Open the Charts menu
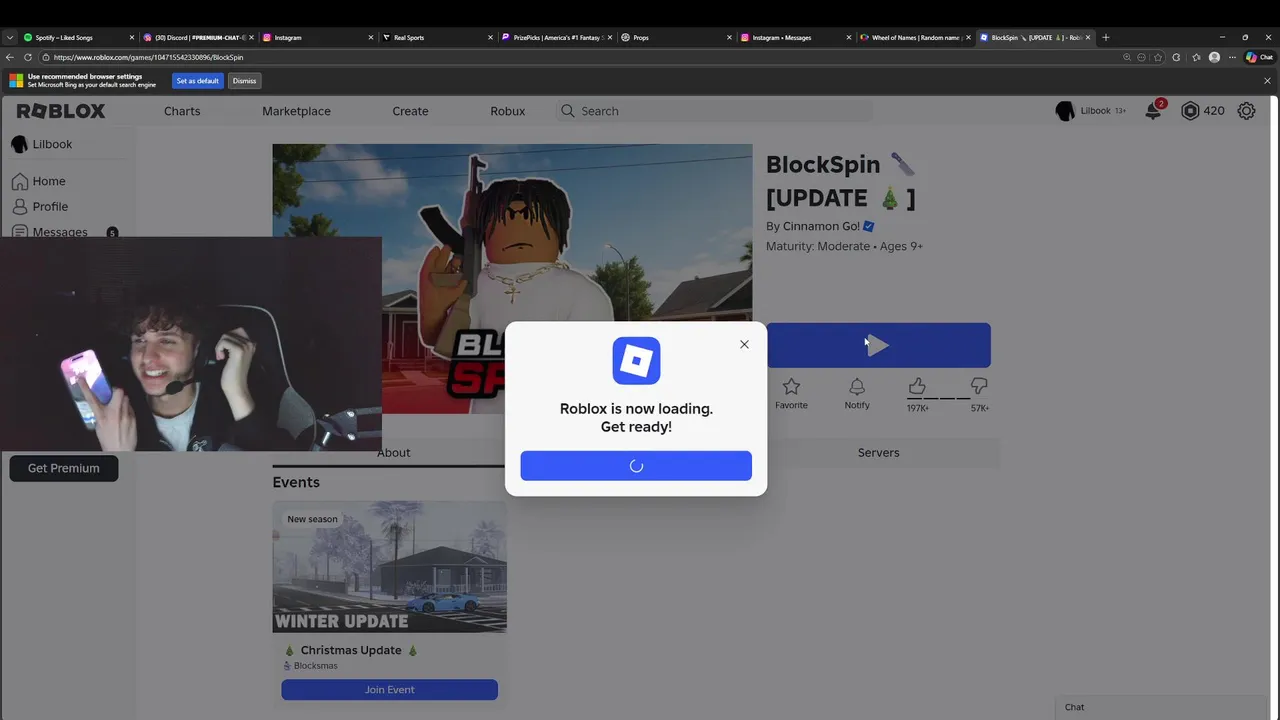 click(x=182, y=111)
